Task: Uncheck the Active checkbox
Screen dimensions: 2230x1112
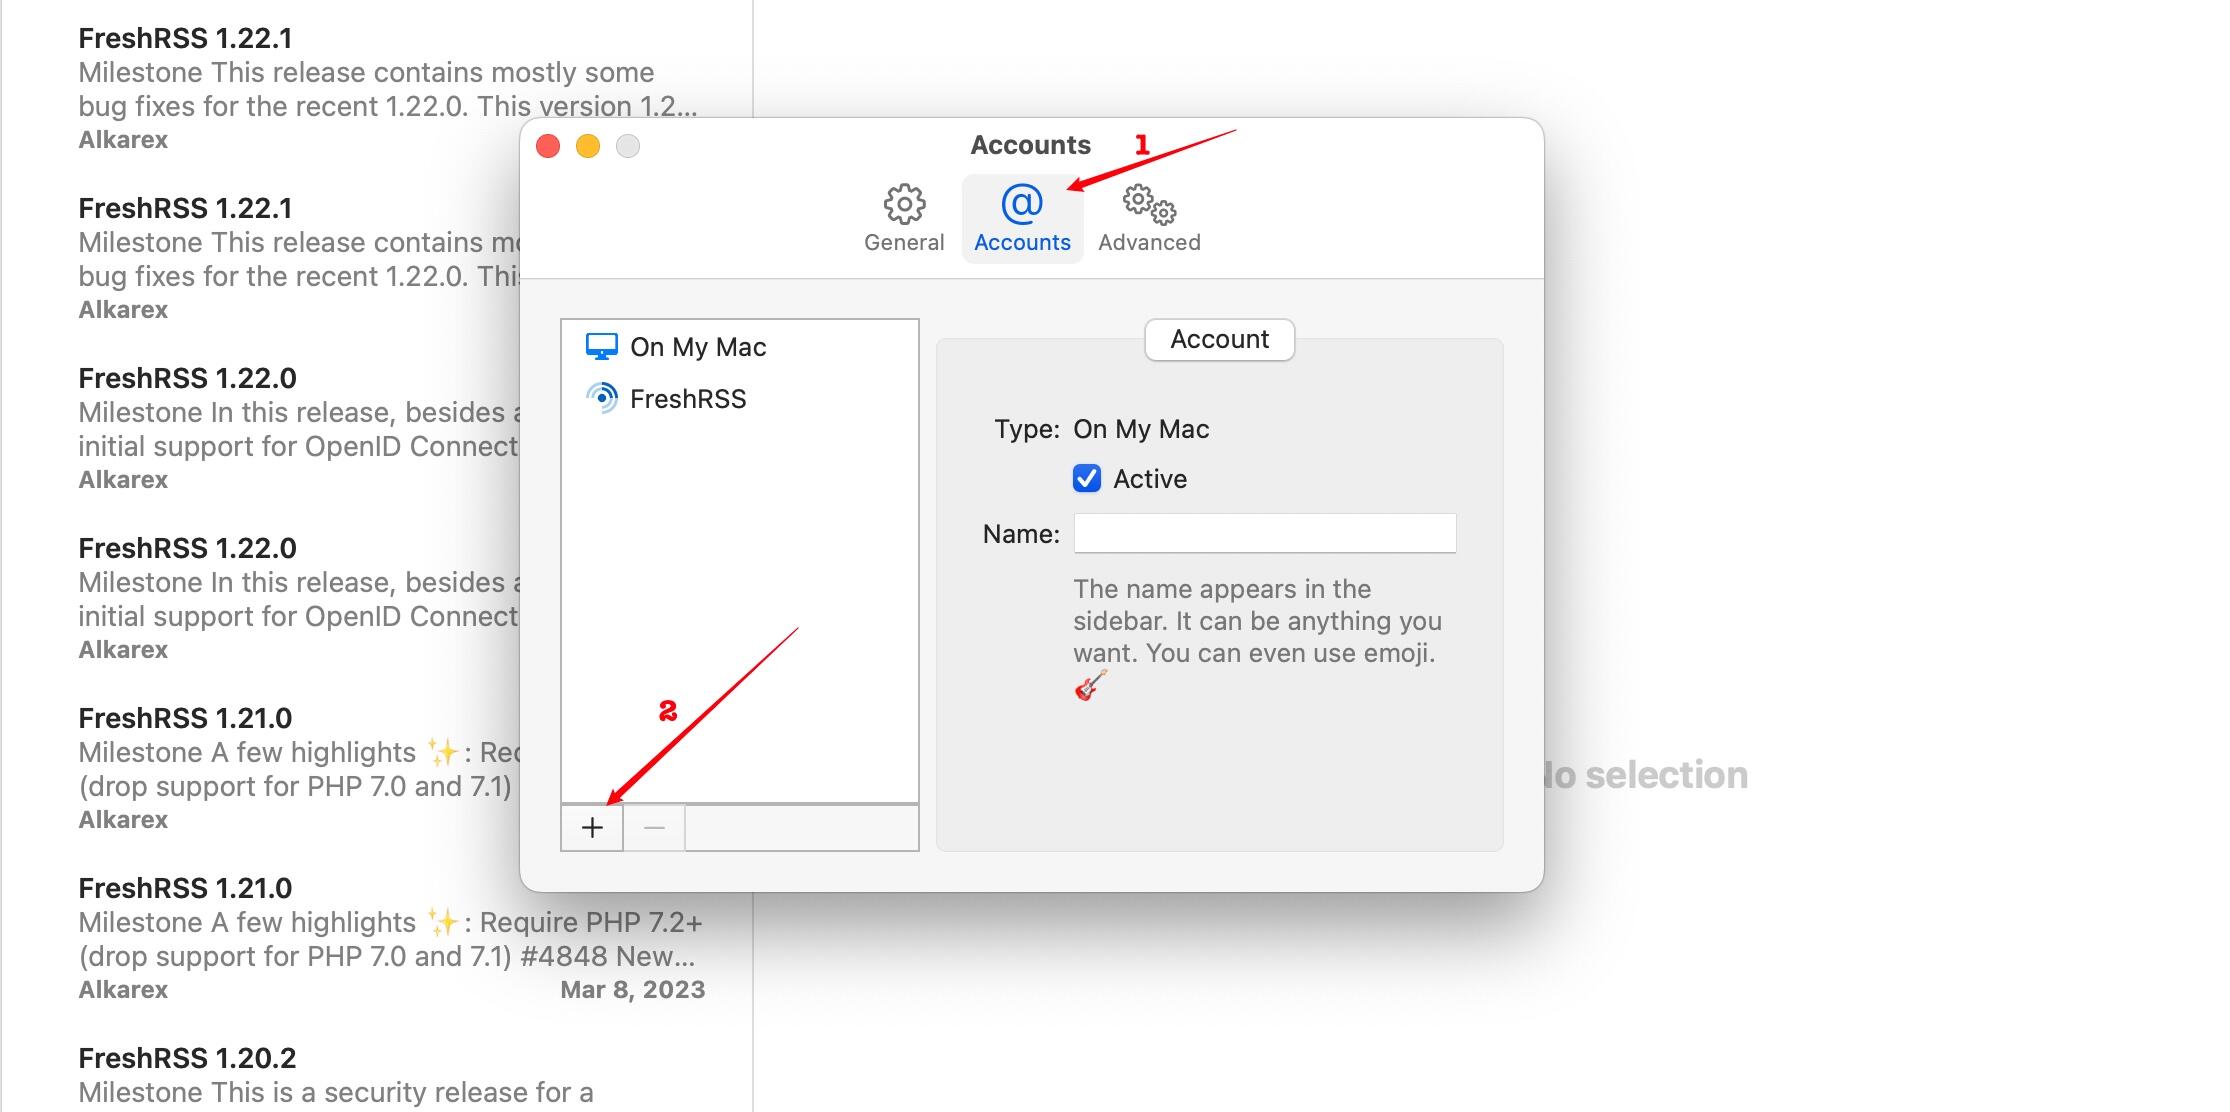Action: click(x=1087, y=478)
